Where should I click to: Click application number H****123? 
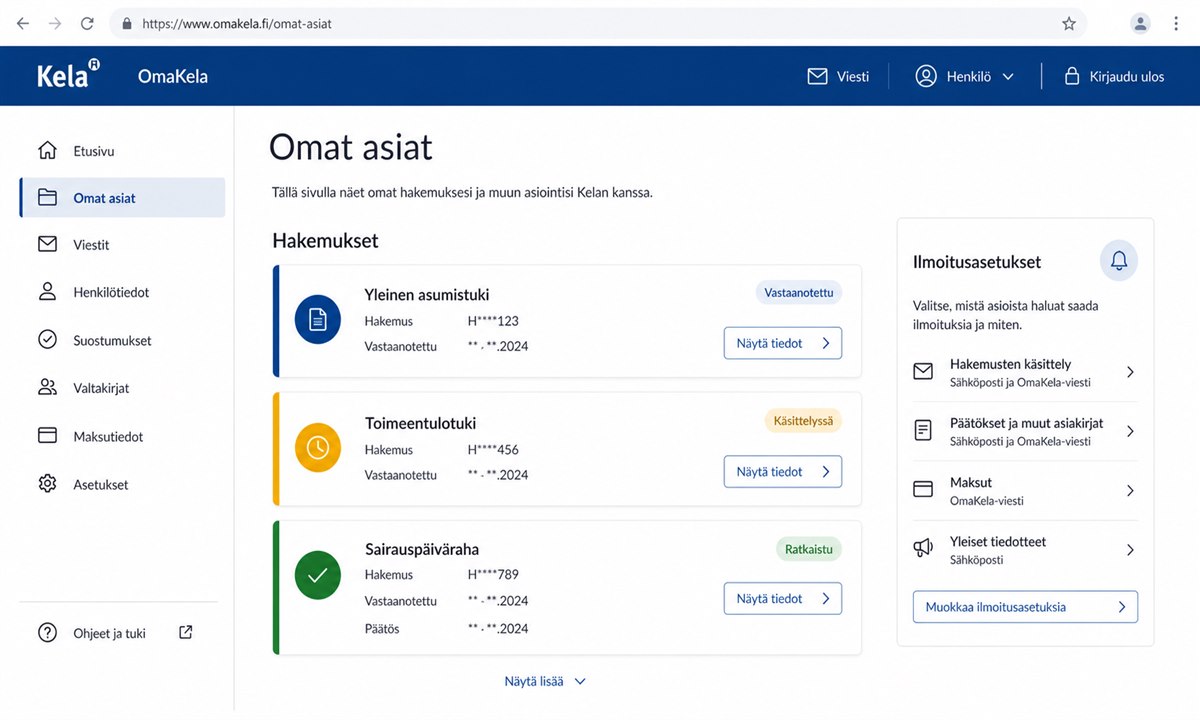[493, 321]
